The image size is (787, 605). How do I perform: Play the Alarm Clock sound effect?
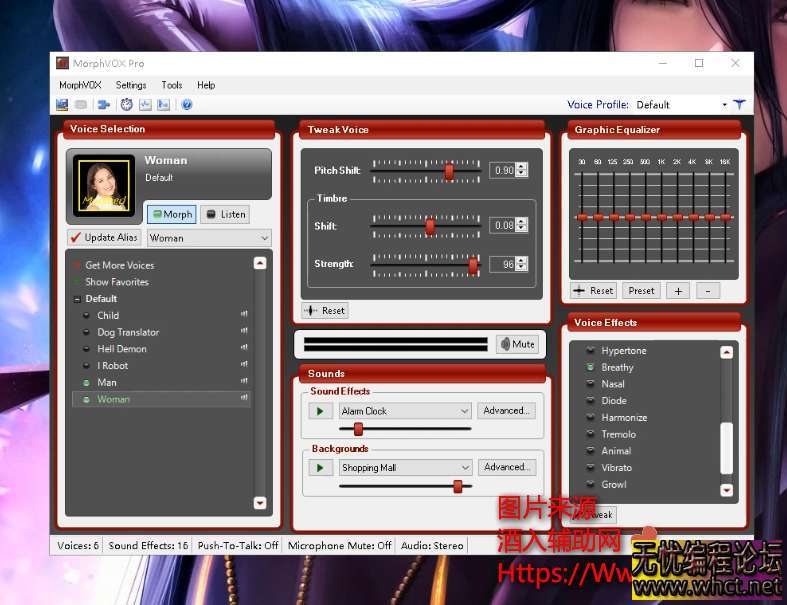tap(320, 411)
